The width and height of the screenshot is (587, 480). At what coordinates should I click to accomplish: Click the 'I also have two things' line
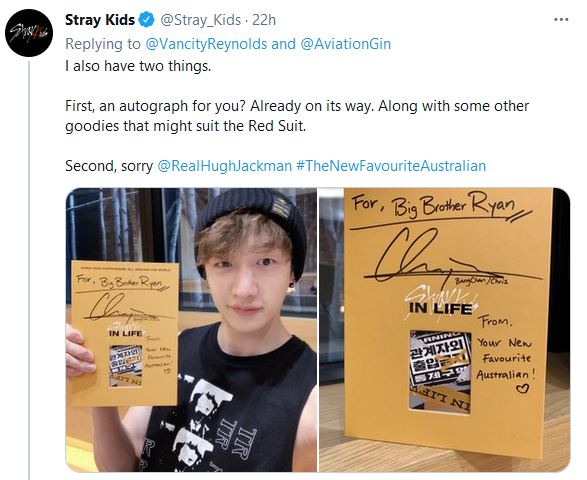138,66
